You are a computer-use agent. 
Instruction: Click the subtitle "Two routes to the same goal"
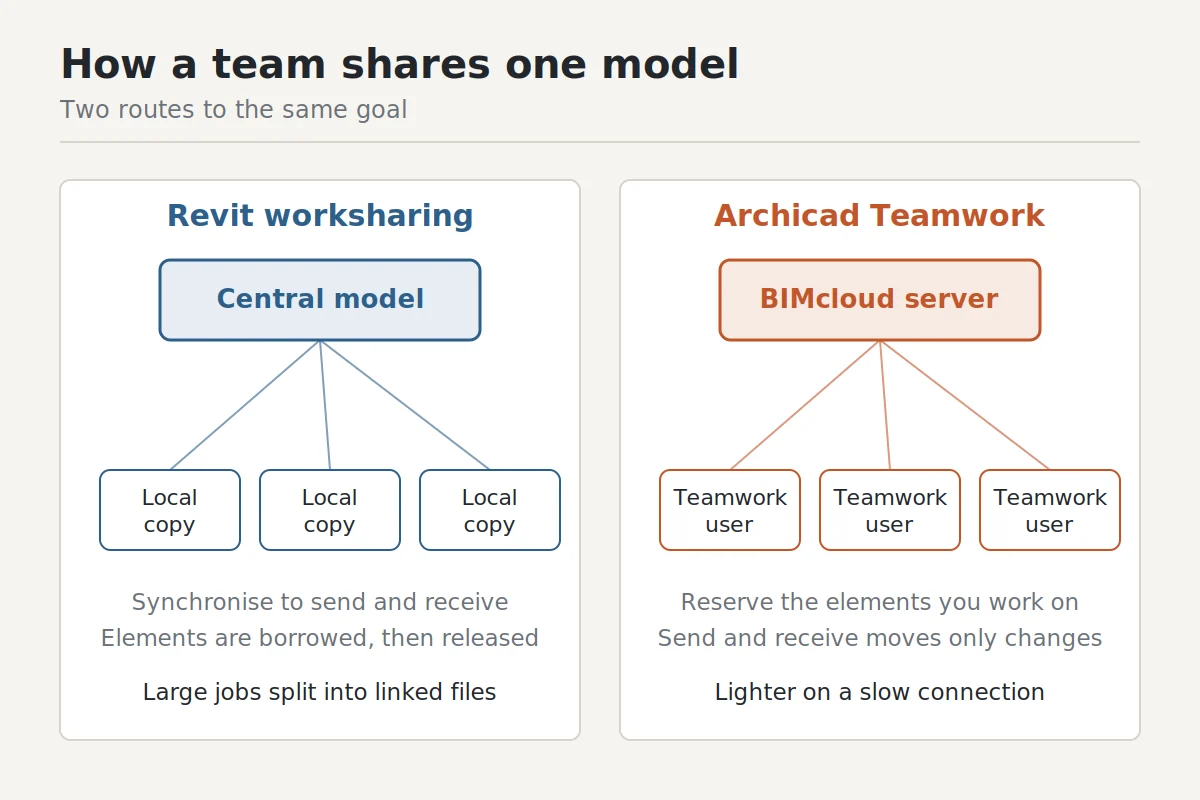coord(233,109)
